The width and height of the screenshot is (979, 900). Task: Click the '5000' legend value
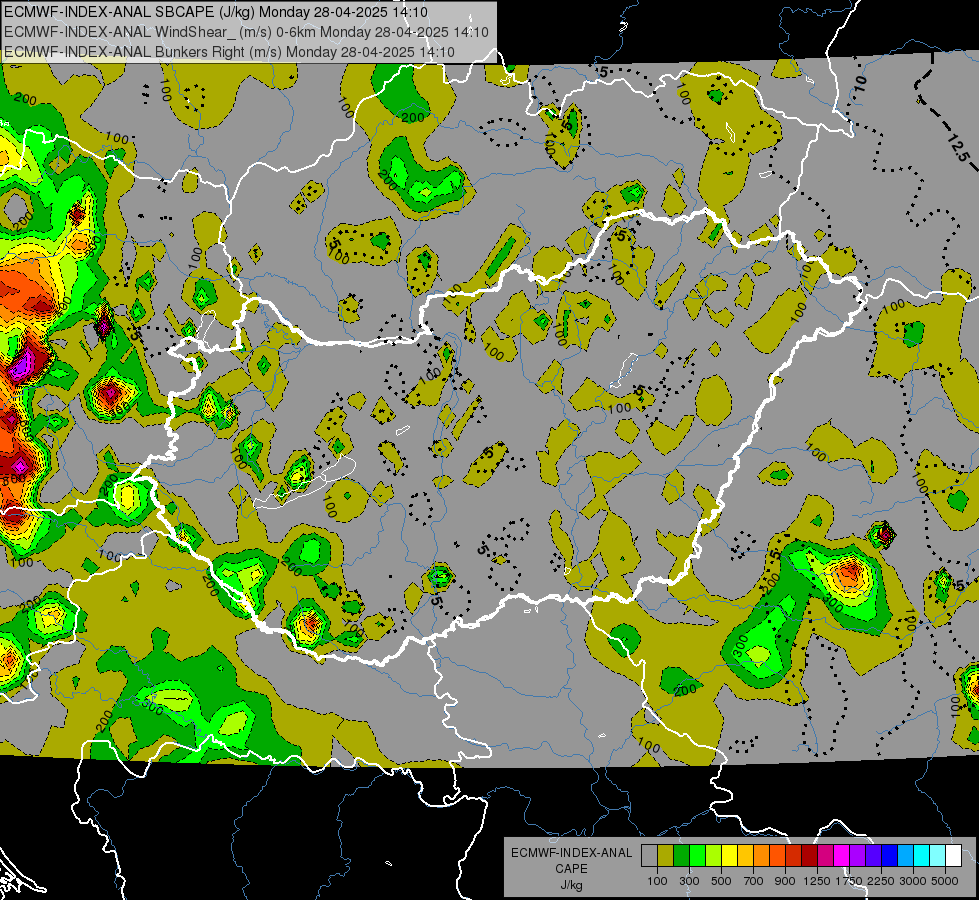click(x=945, y=881)
